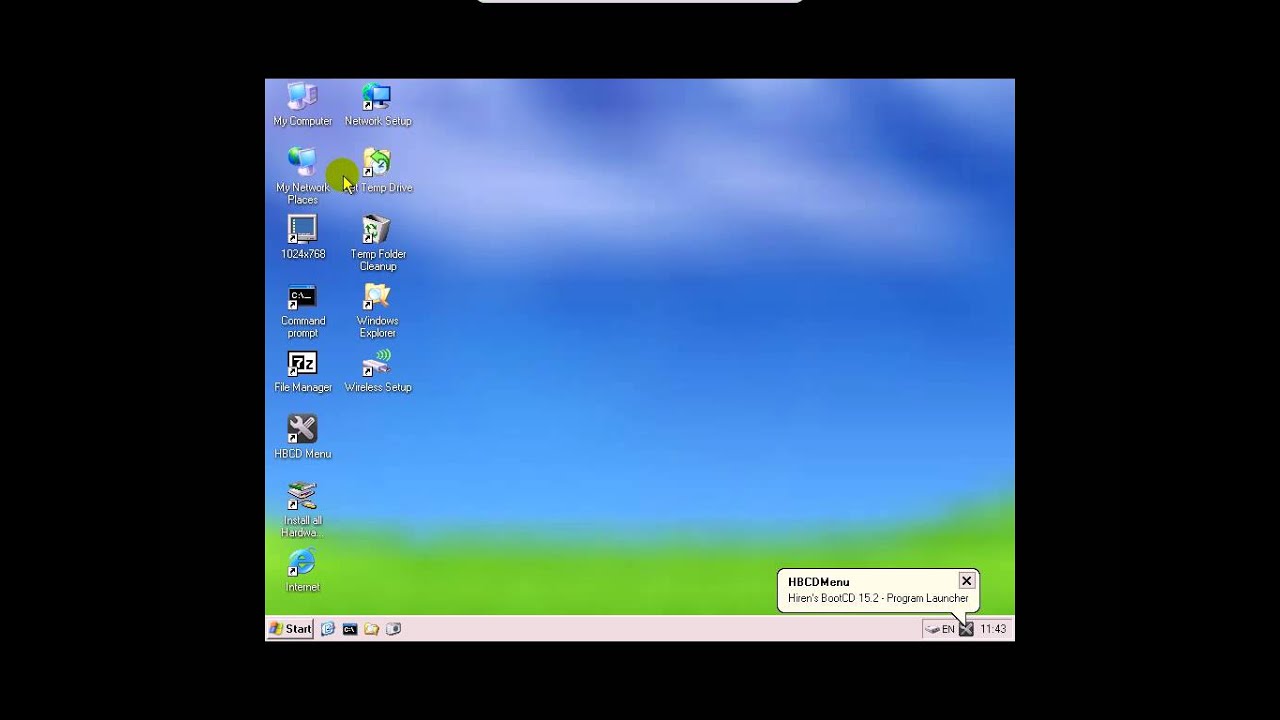Click the drive tray icon beside EN

click(932, 629)
